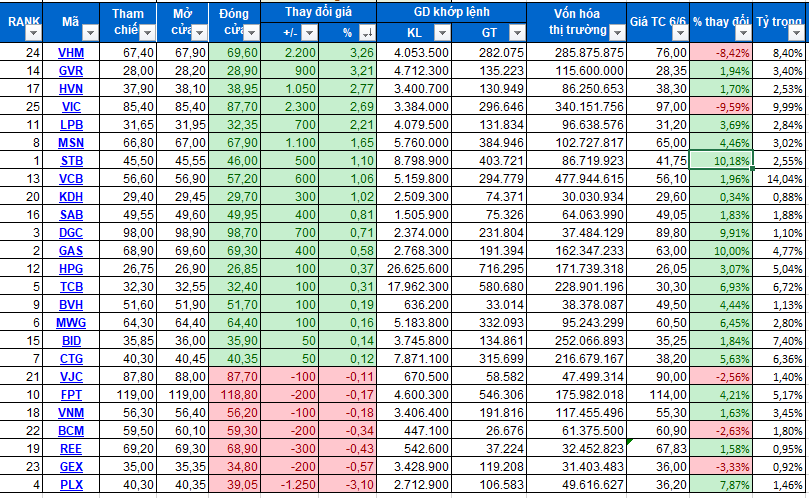Viewport: 809px width, 498px height.
Task: Select the VCB market cap cell 477.944.615
Action: (x=577, y=179)
